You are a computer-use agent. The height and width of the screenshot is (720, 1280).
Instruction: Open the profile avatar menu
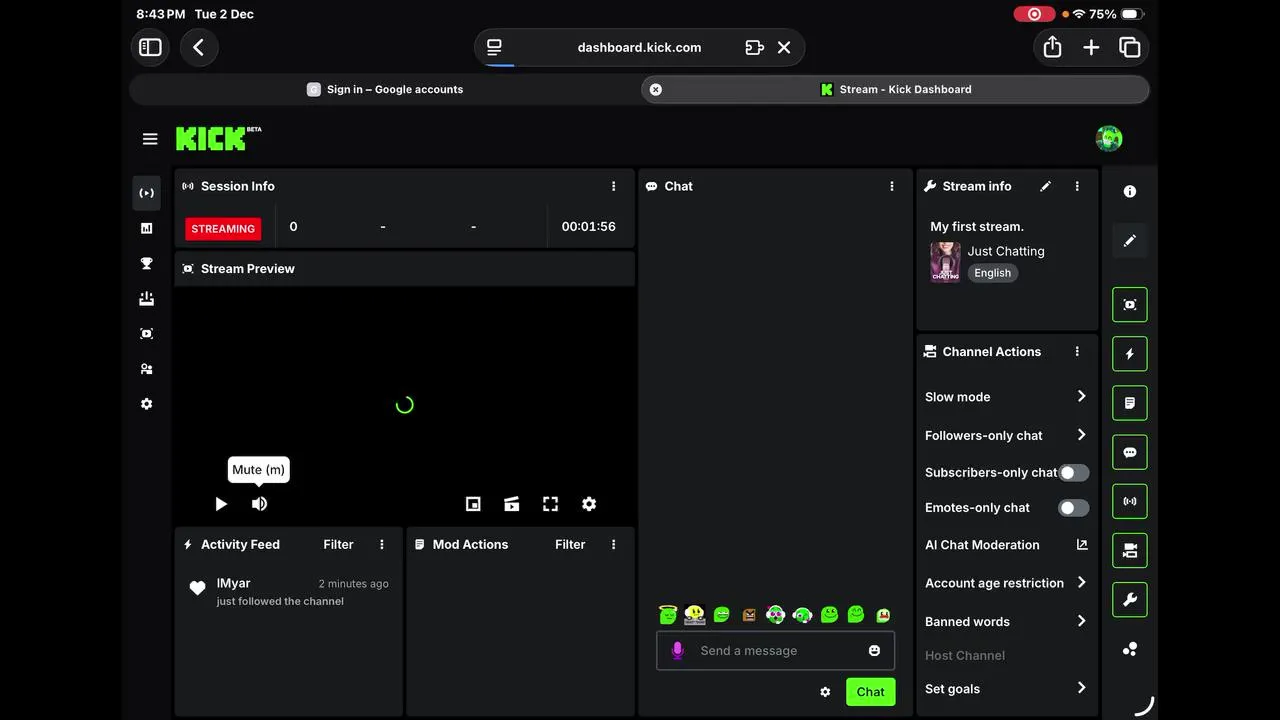tap(1109, 139)
